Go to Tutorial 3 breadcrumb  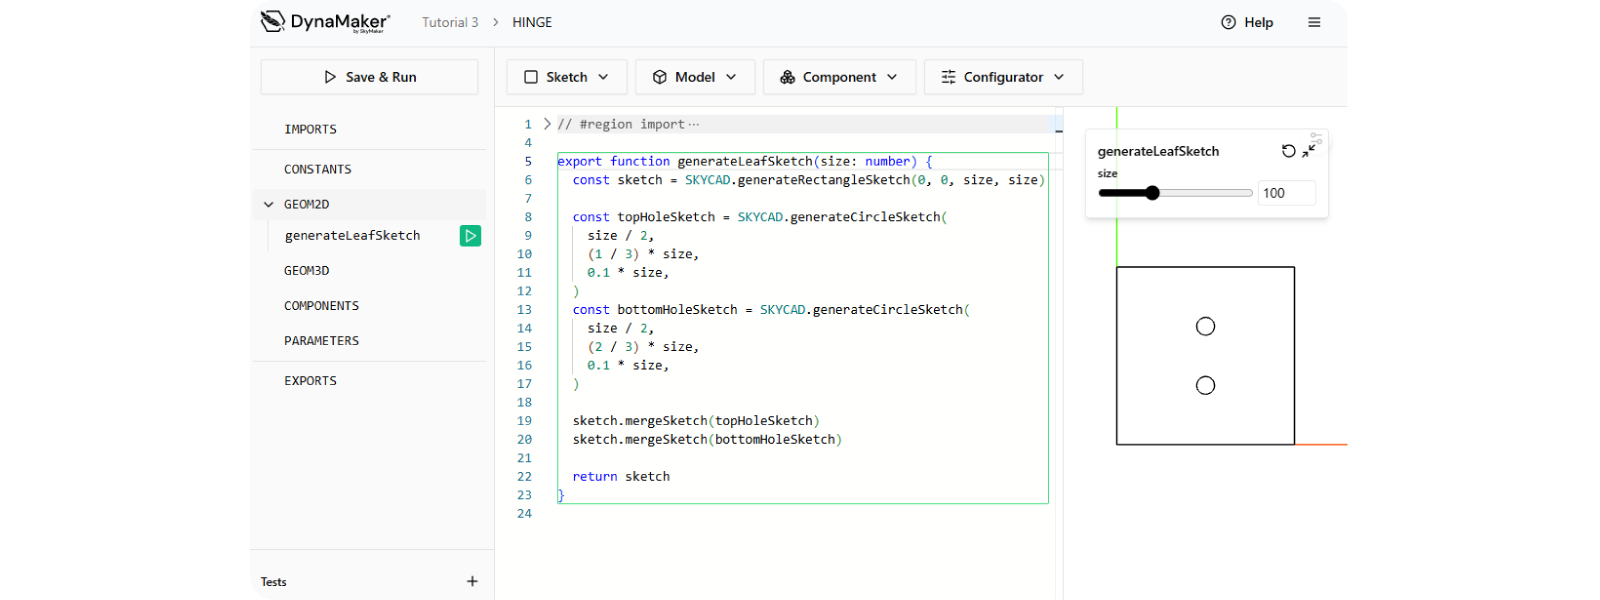pyautogui.click(x=450, y=22)
